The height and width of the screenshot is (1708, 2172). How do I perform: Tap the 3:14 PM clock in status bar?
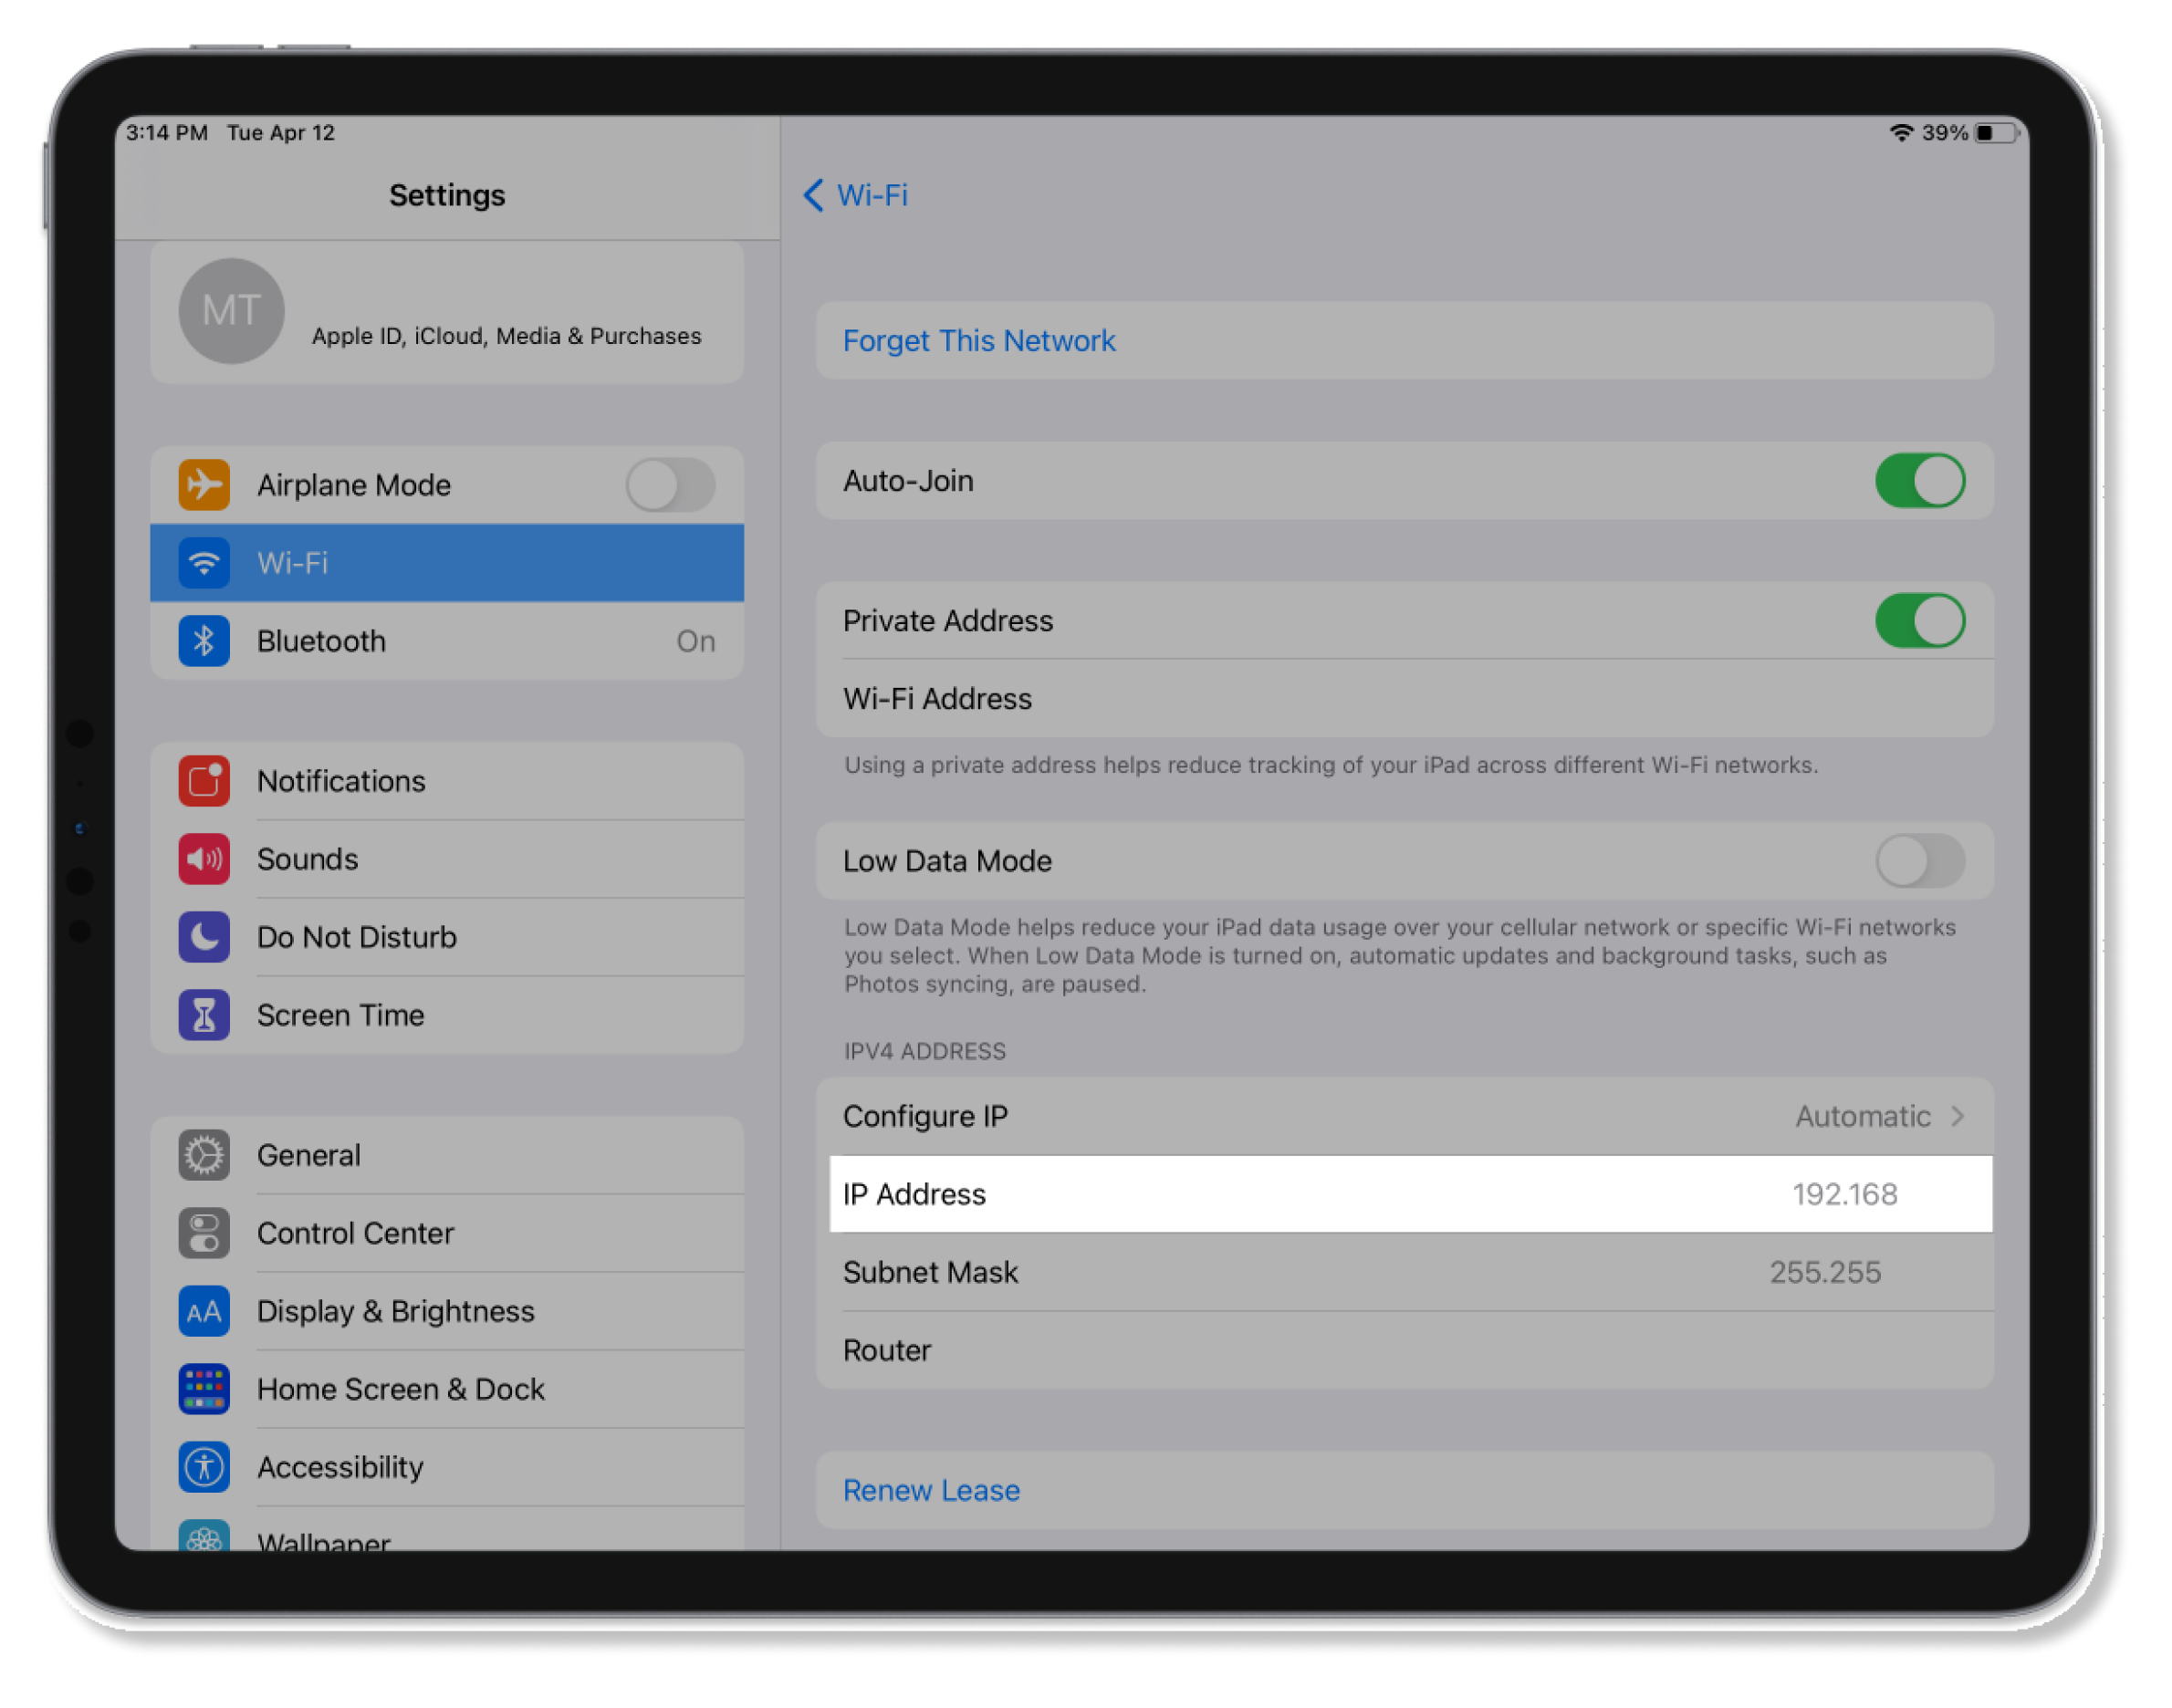point(167,133)
